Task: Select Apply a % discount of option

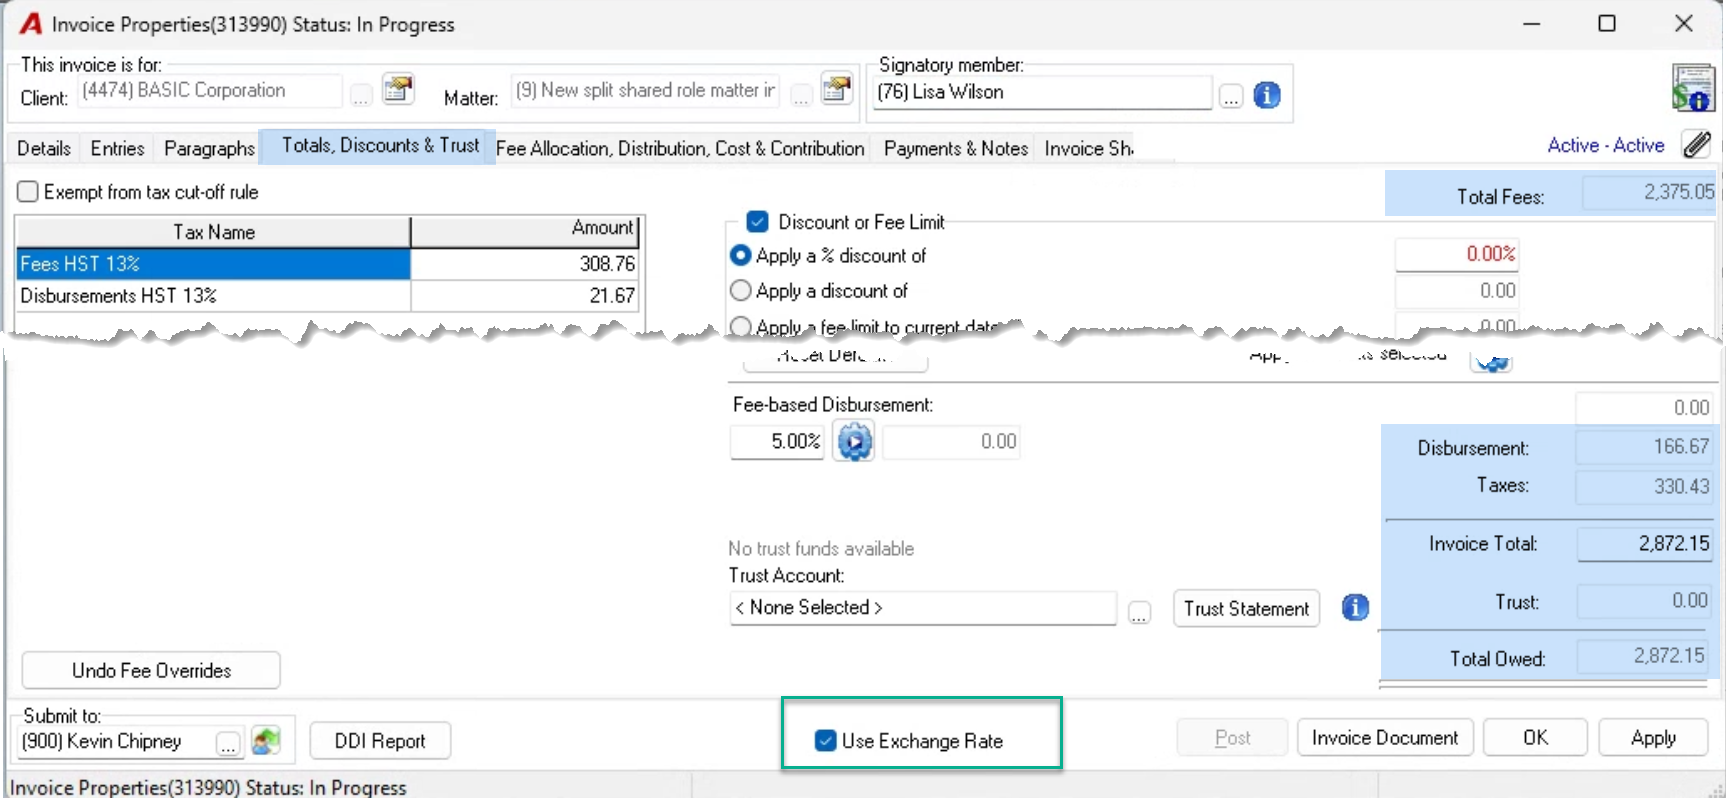Action: click(741, 256)
